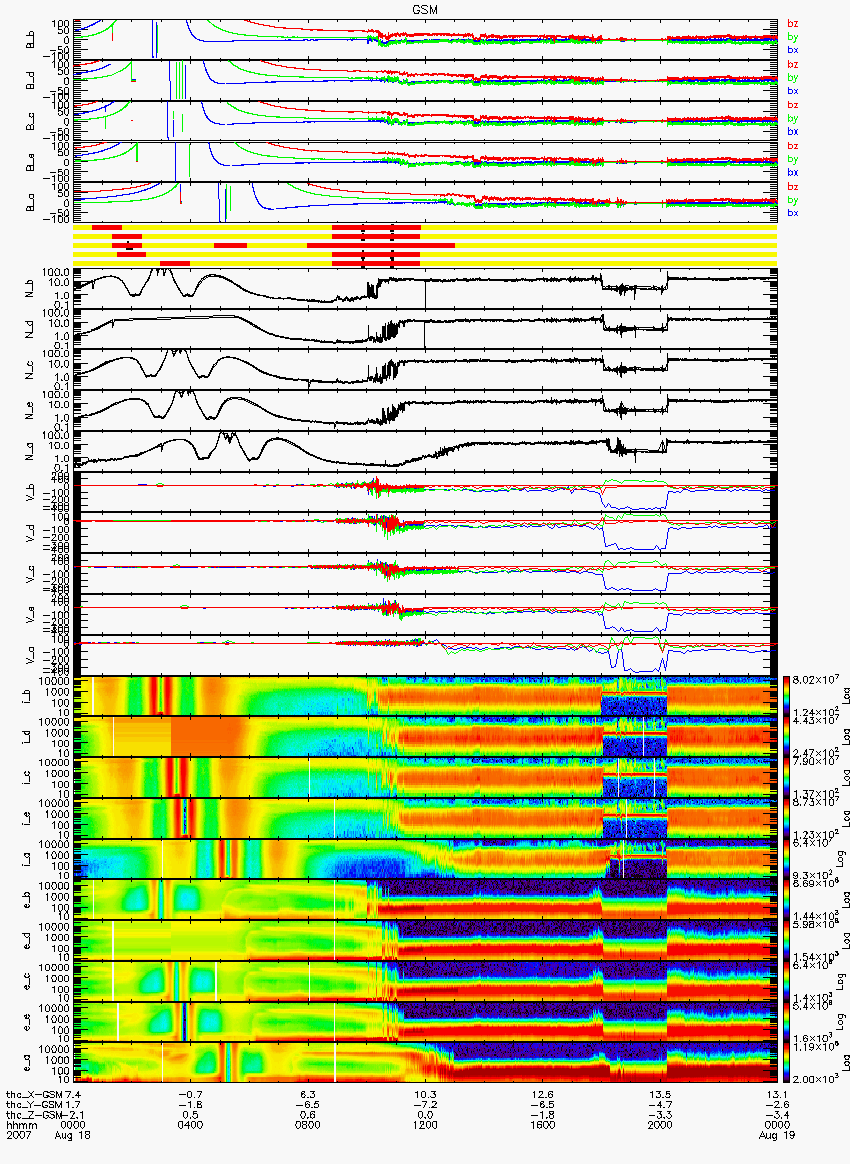The width and height of the screenshot is (850, 1164).
Task: Select the Y-GSM value -7.2
Action: (425, 1105)
